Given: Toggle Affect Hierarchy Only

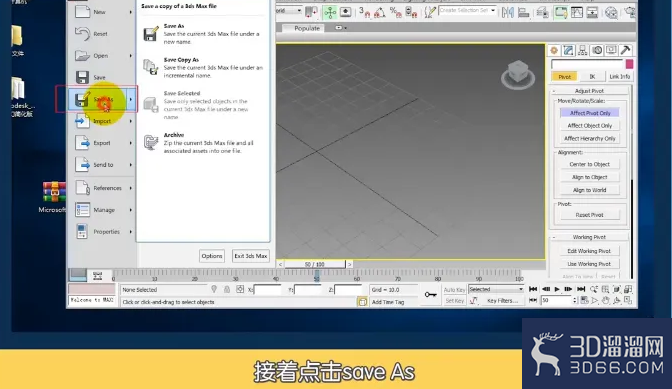Looking at the screenshot, I should point(590,139).
